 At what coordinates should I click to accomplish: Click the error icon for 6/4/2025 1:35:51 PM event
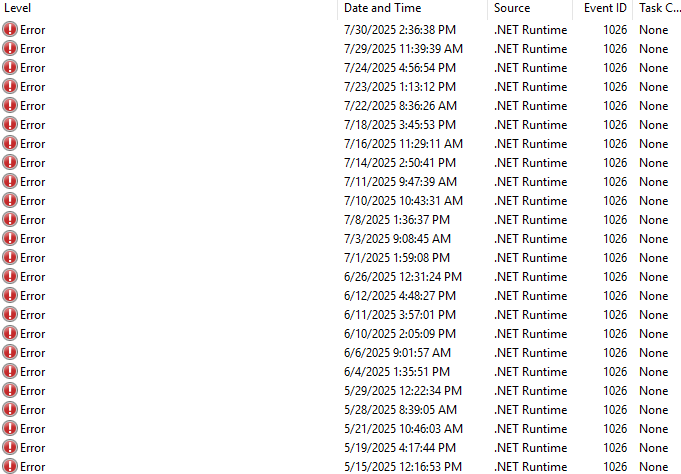pyautogui.click(x=10, y=372)
